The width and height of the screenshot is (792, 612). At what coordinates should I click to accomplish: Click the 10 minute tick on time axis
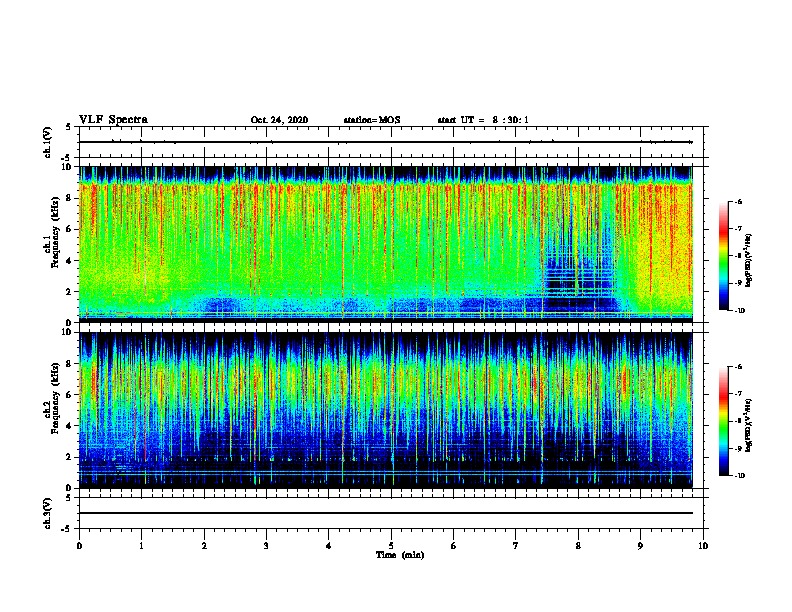coord(703,546)
